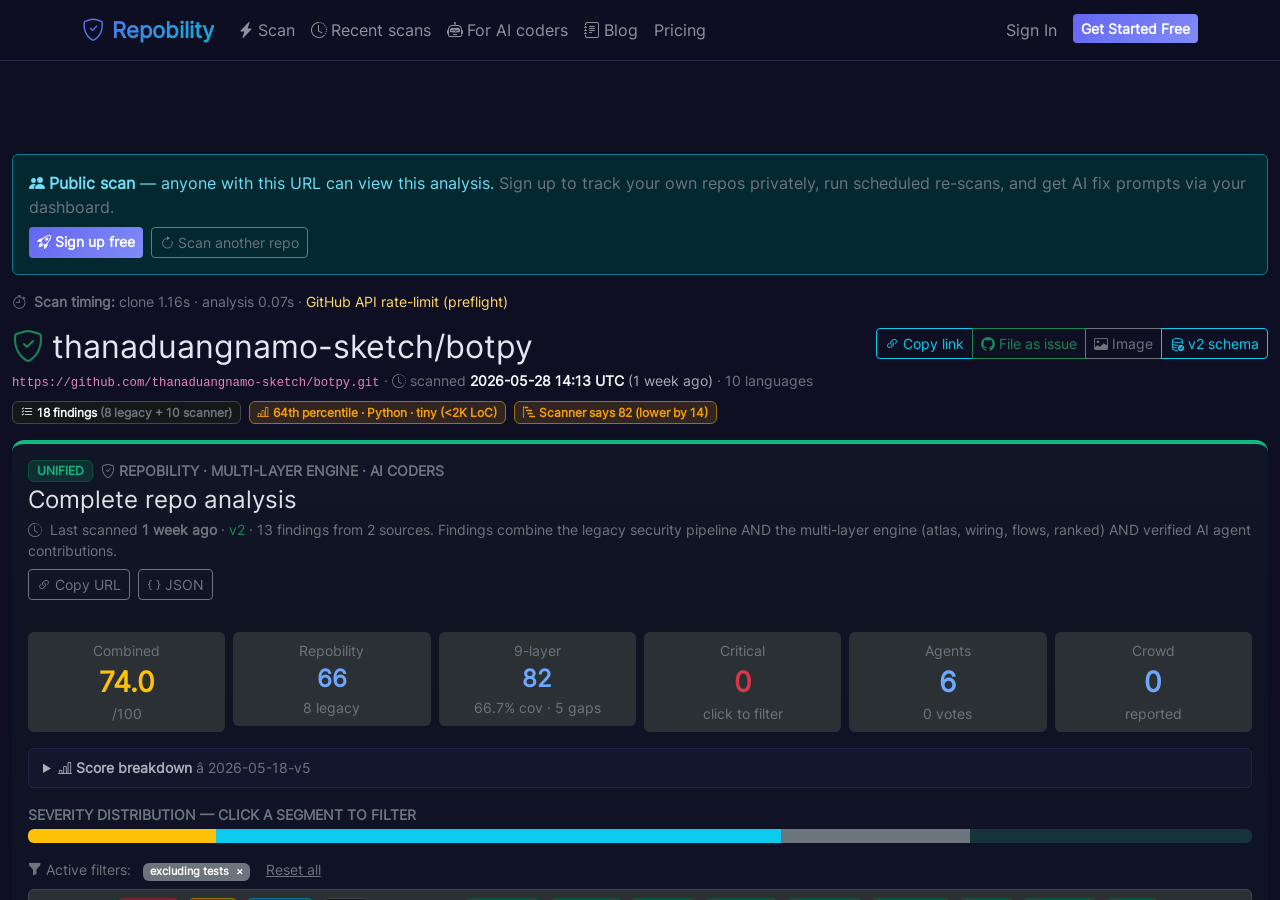Click the 2026-05-28 14:13 UTC timestamp

[x=547, y=381]
